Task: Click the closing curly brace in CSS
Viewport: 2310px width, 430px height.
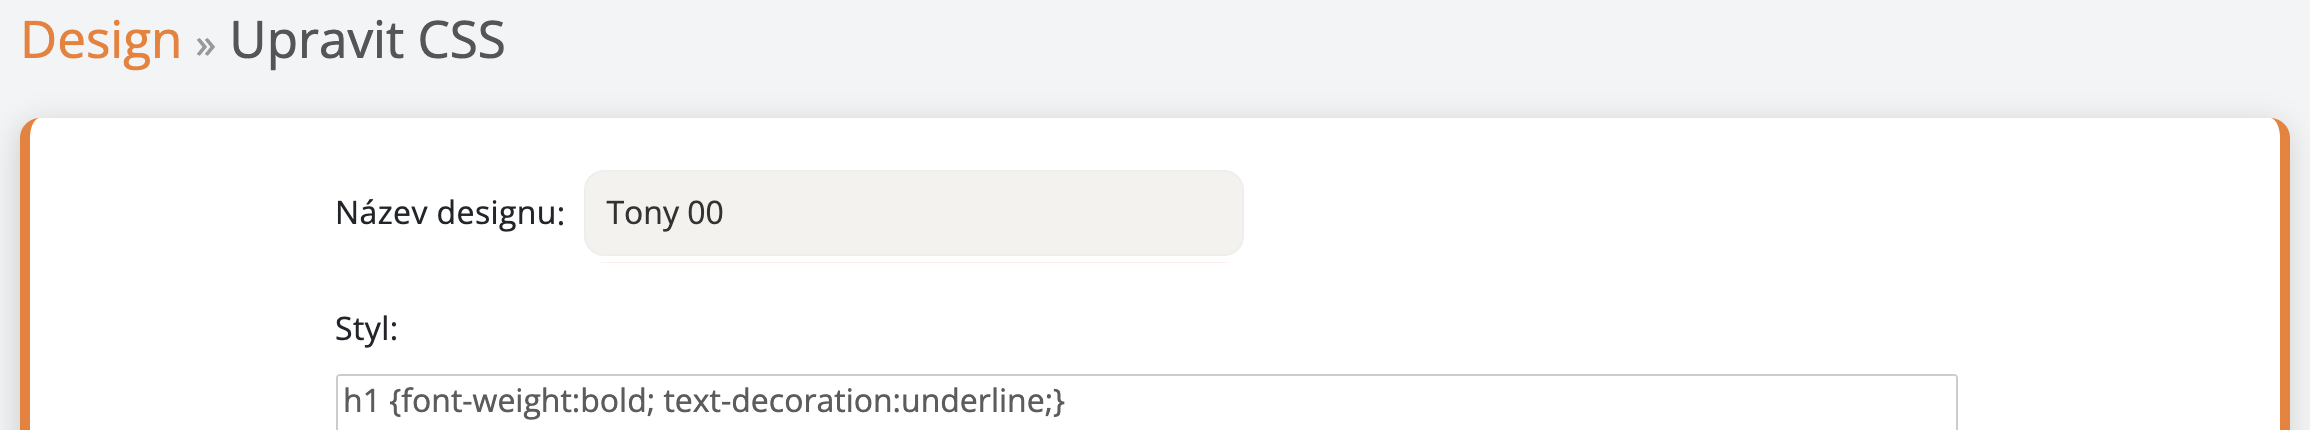Action: pyautogui.click(x=1059, y=401)
